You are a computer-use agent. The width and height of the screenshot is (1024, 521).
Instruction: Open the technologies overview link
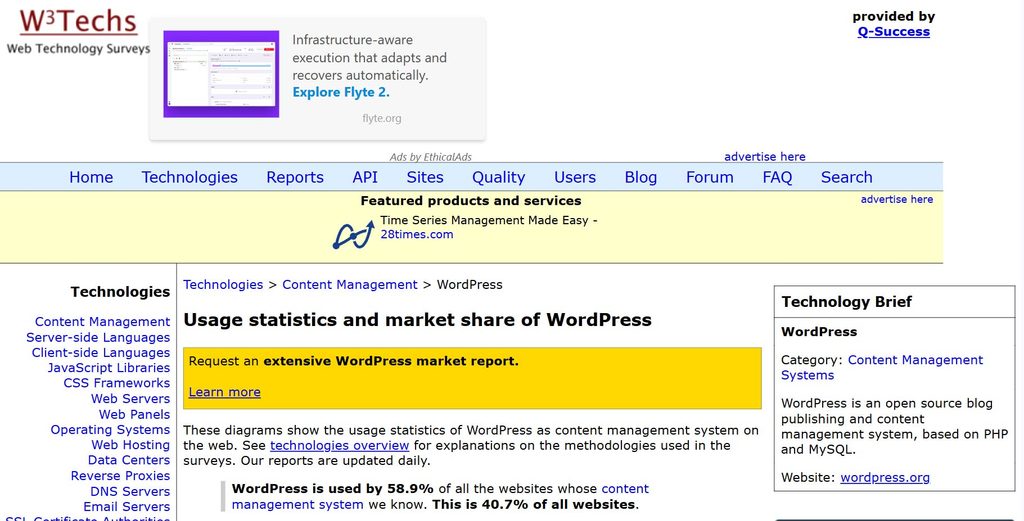[x=340, y=445]
